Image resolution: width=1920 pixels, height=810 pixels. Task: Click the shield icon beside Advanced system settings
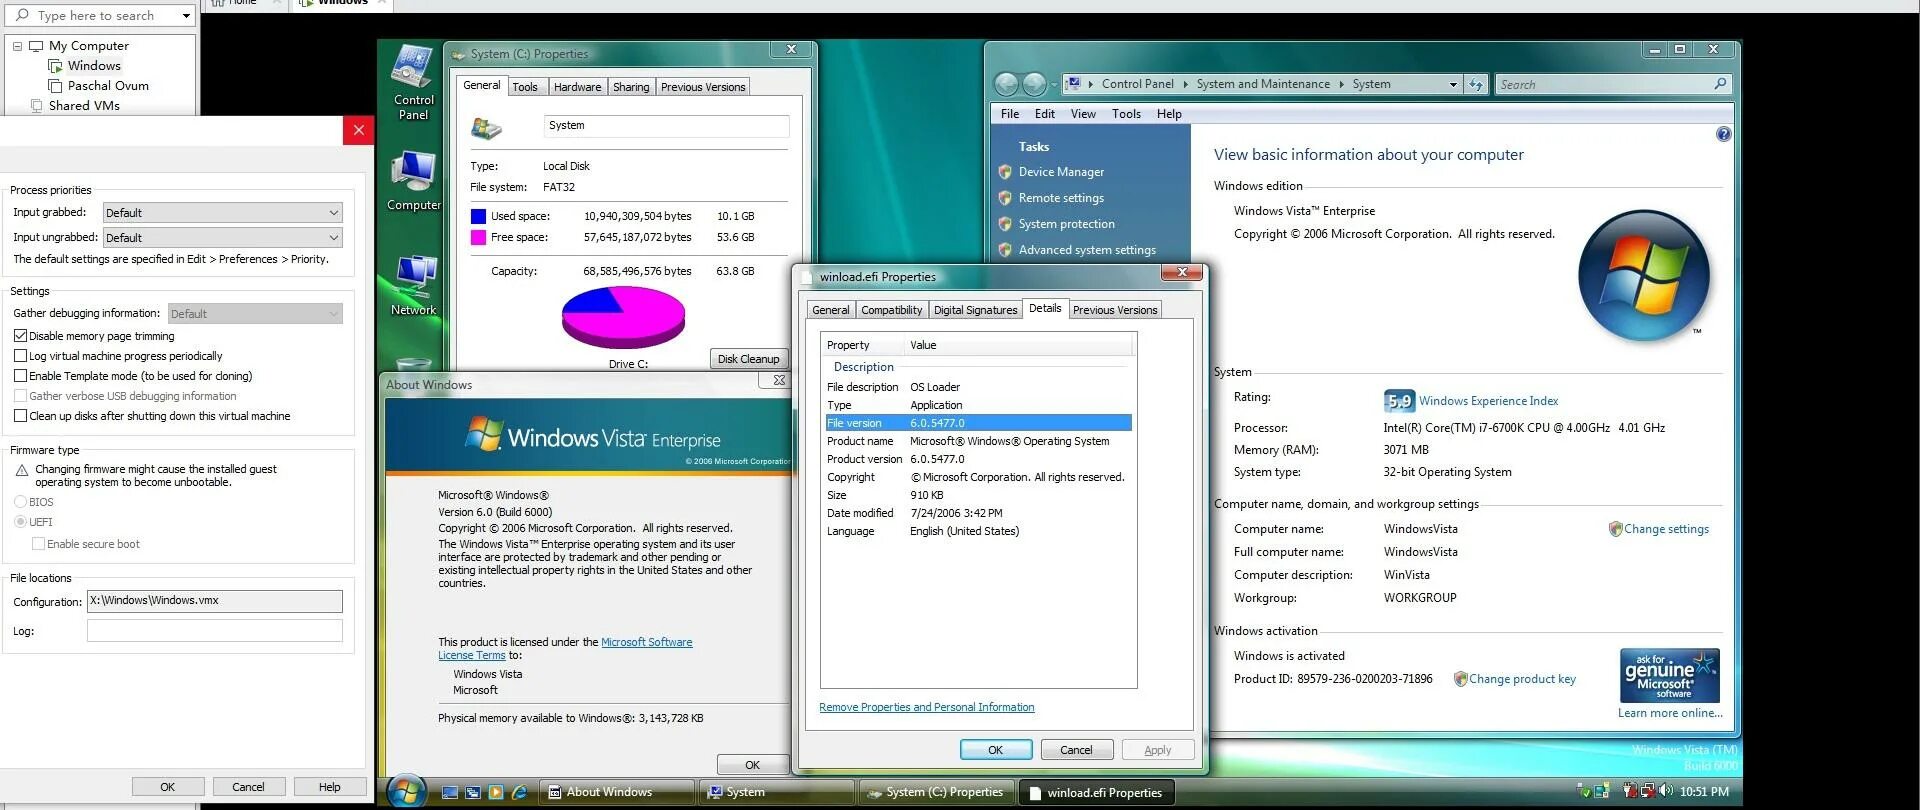pos(1005,250)
